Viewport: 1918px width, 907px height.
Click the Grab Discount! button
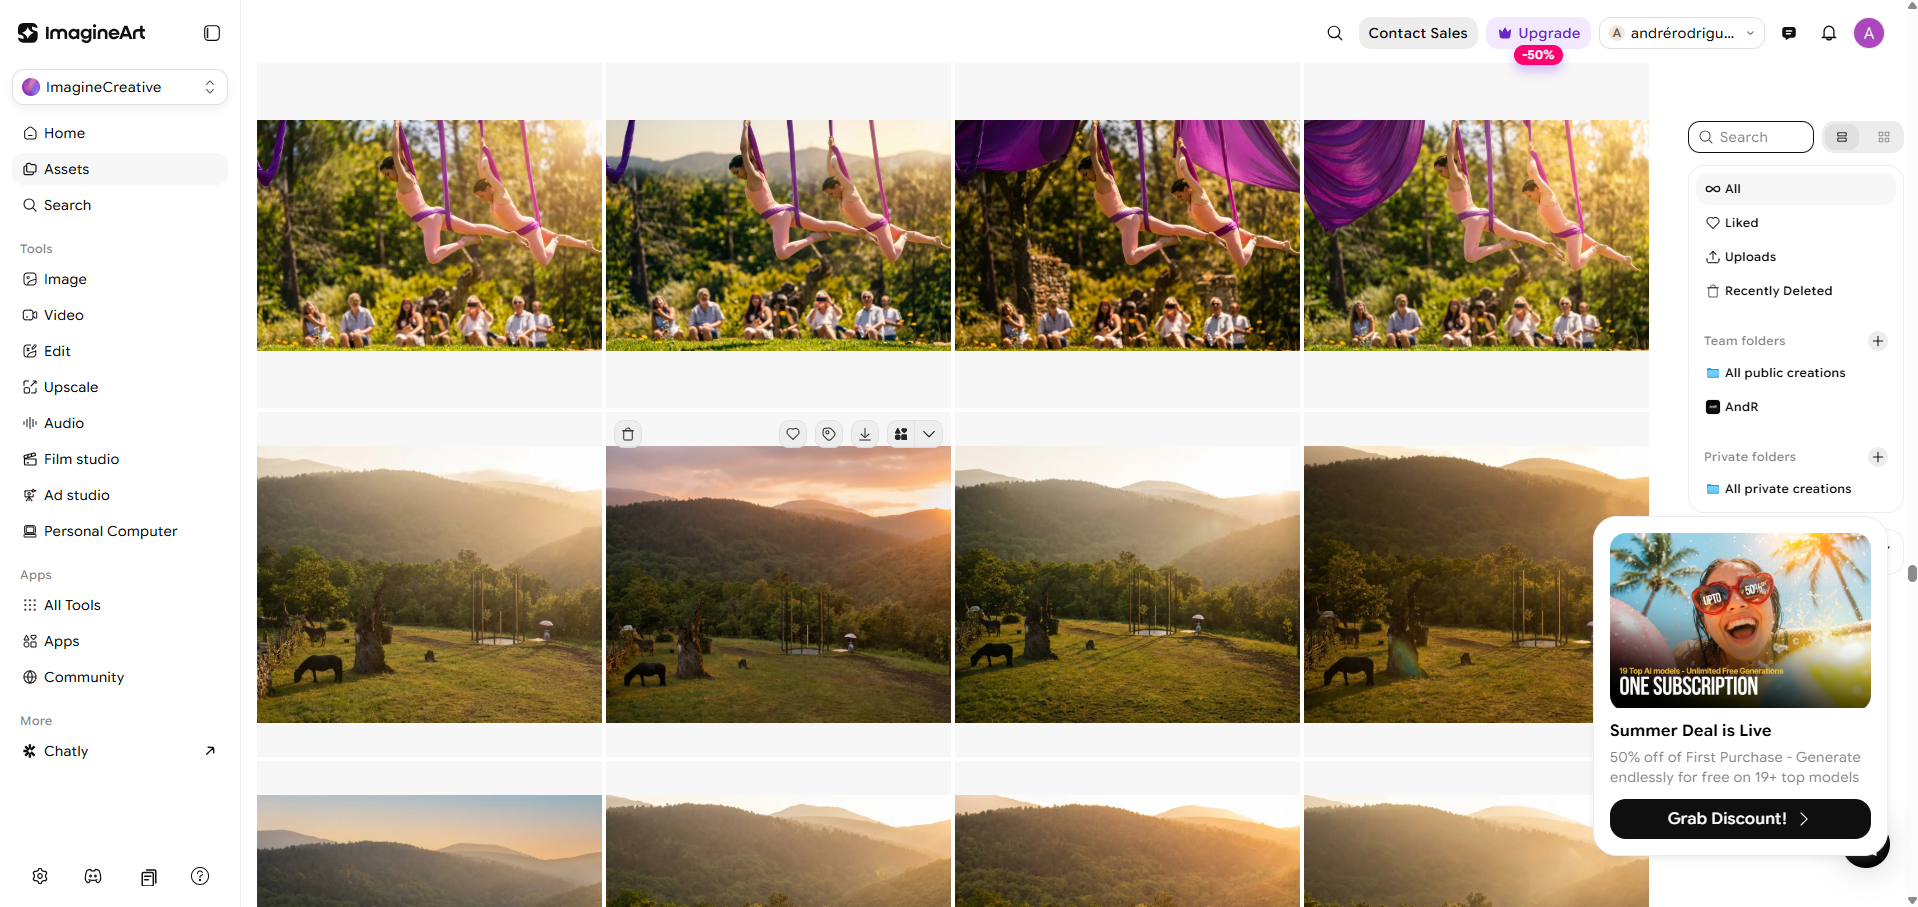click(x=1740, y=819)
